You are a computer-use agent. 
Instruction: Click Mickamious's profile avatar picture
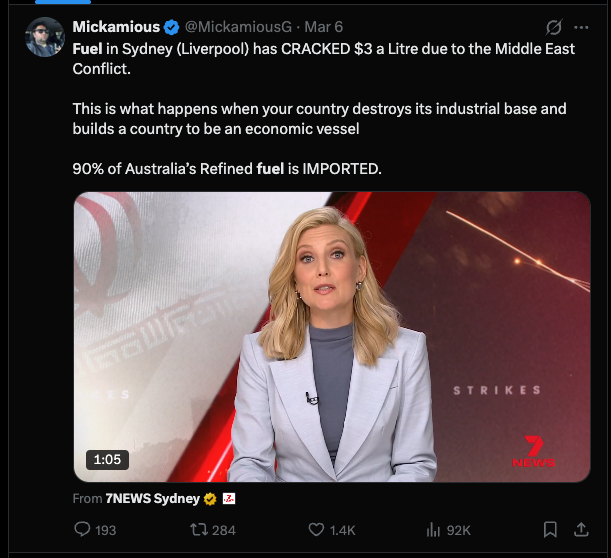[45, 38]
